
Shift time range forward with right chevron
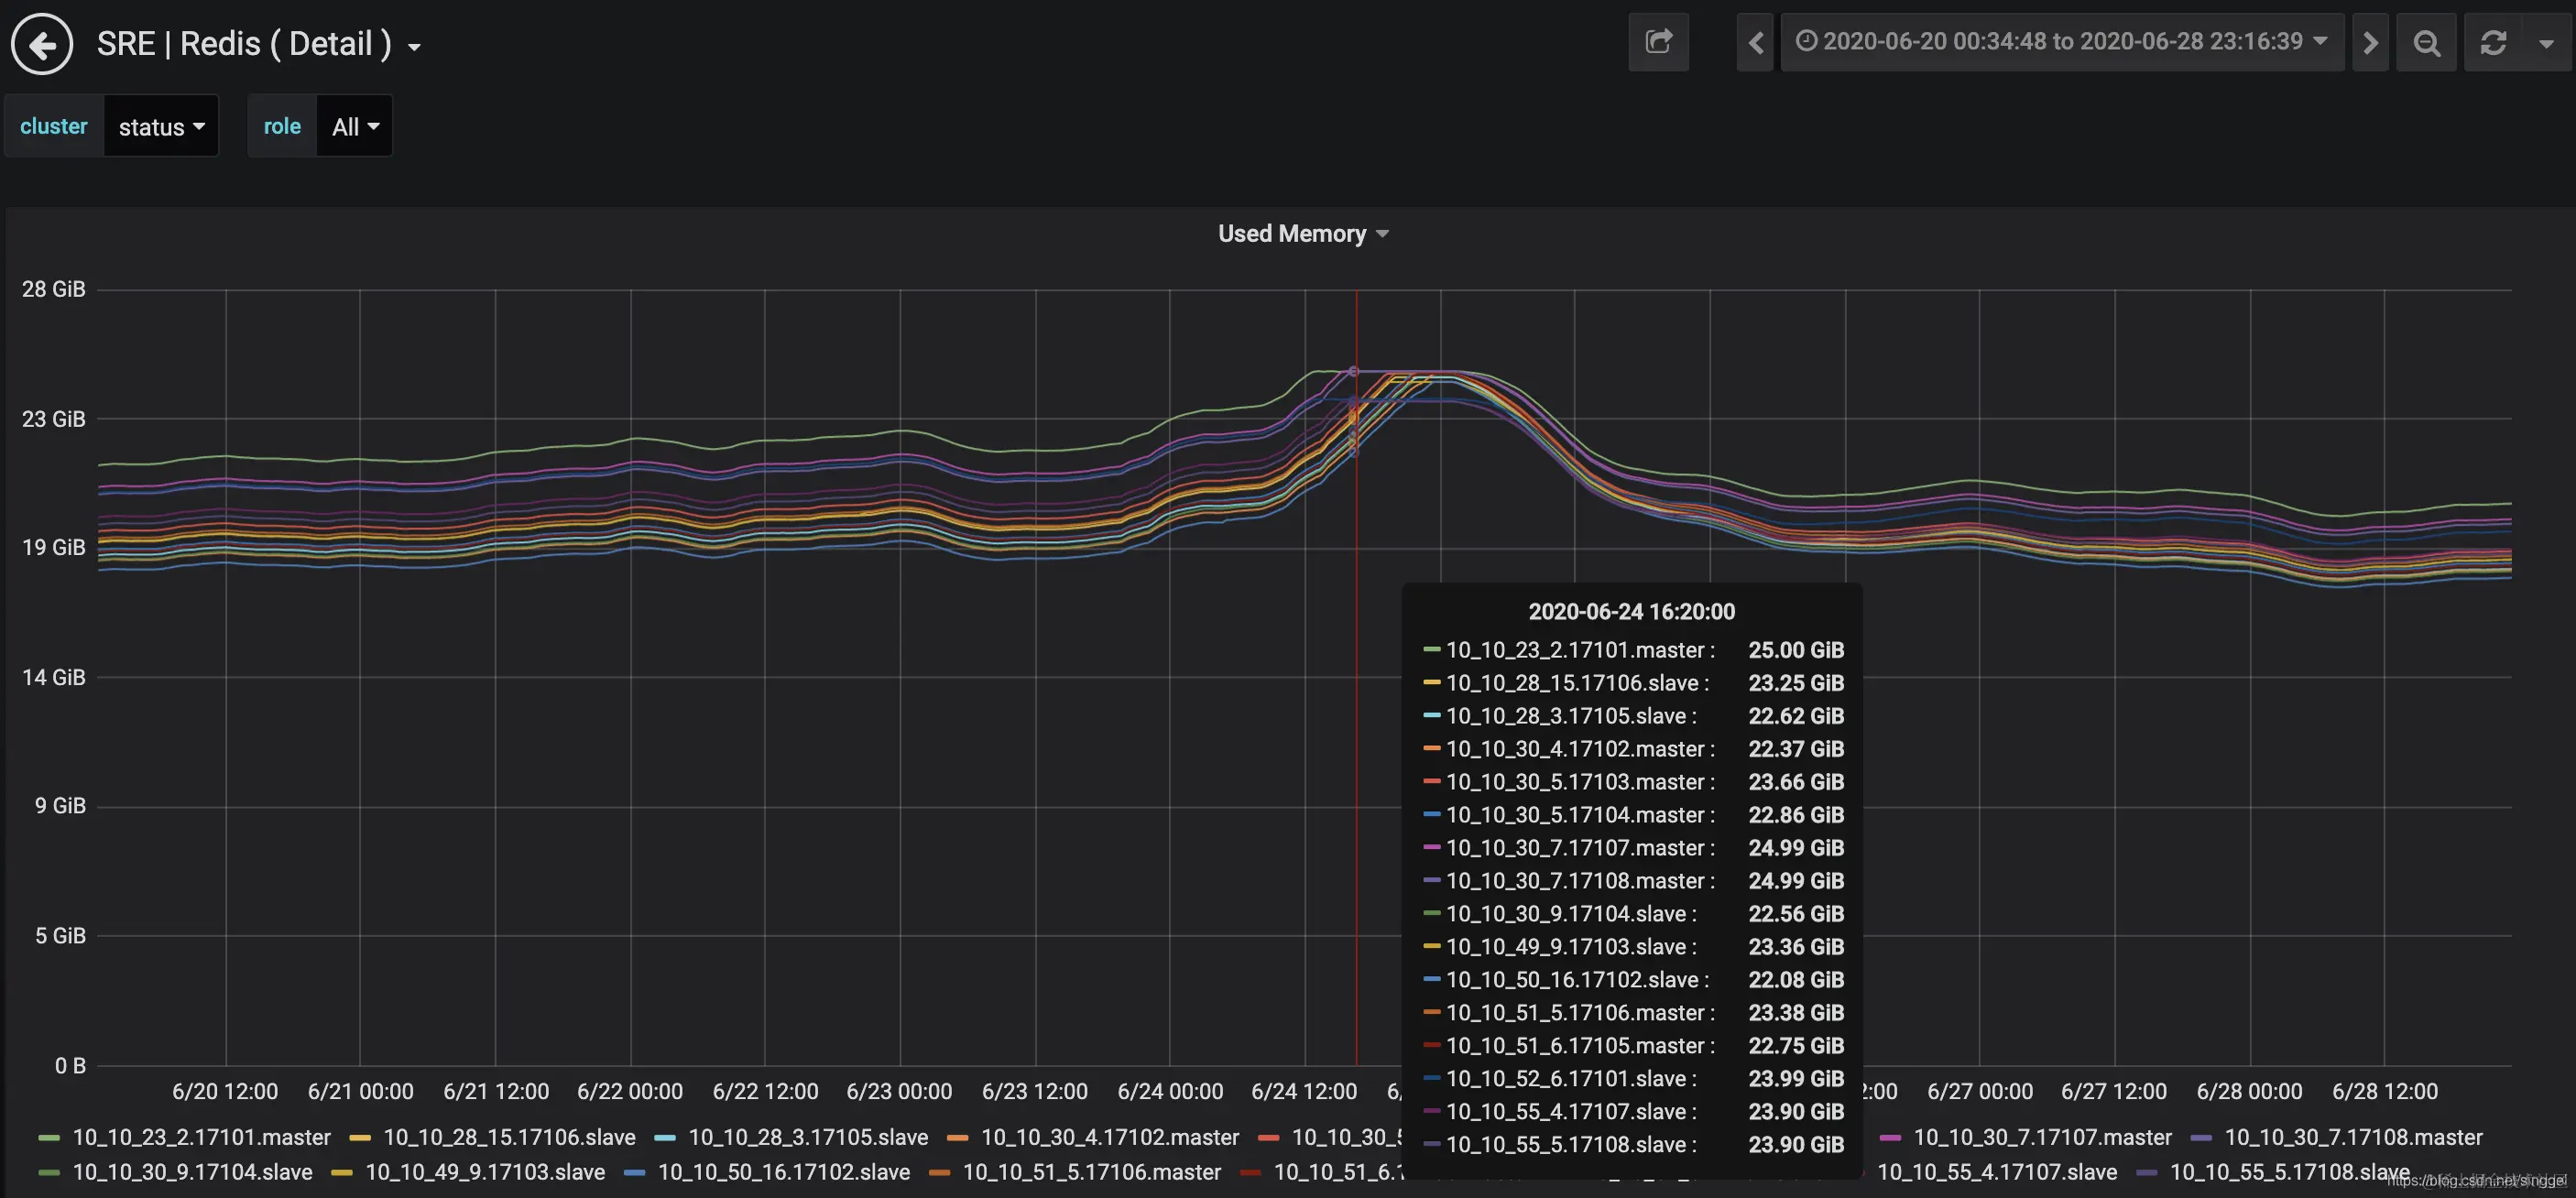[2369, 42]
